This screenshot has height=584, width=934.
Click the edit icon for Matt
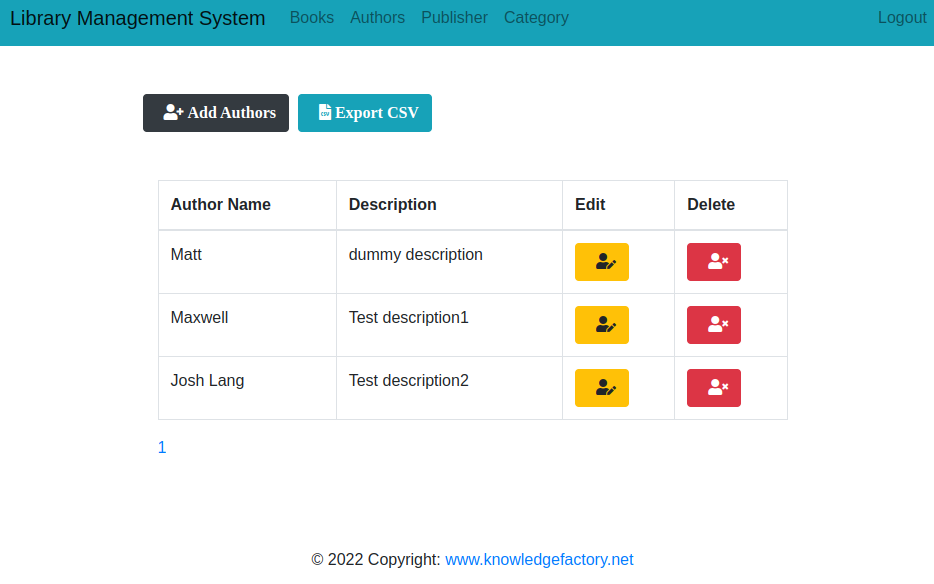pos(602,262)
